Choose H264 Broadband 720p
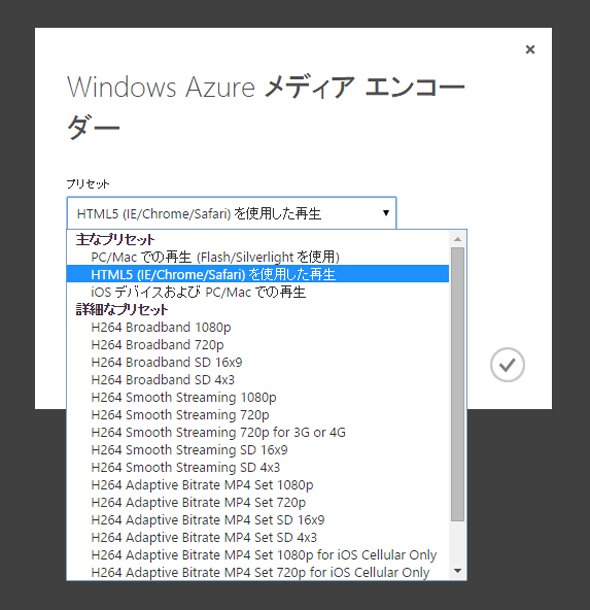590x610 pixels. (257, 345)
